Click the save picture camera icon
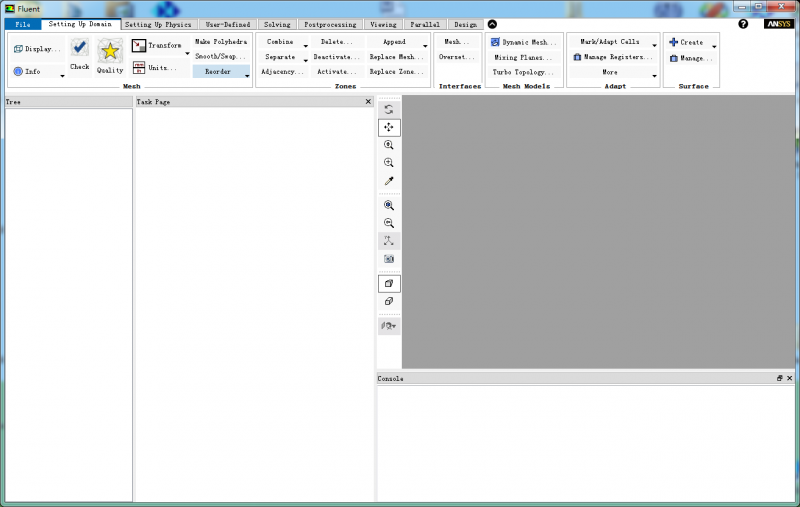The height and width of the screenshot is (507, 800). [389, 259]
